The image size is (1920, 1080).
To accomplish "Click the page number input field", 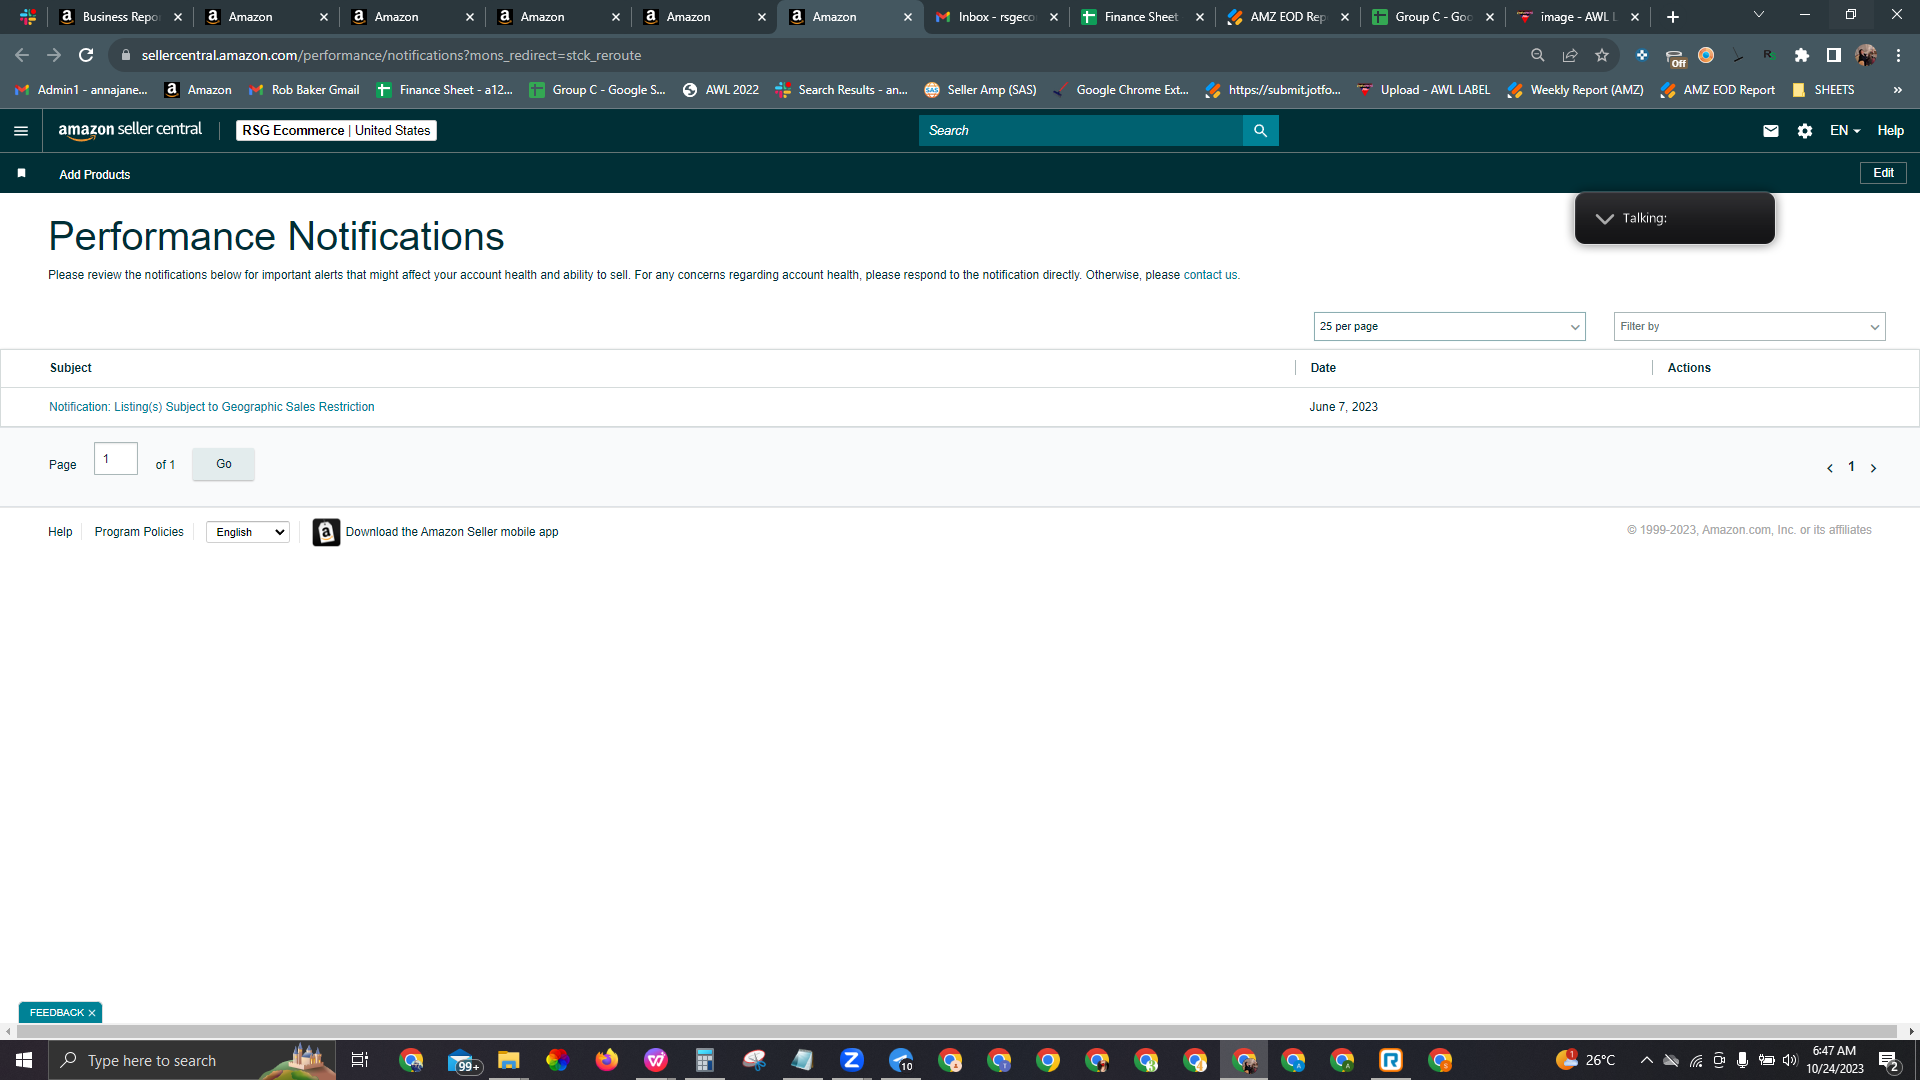I will (116, 459).
